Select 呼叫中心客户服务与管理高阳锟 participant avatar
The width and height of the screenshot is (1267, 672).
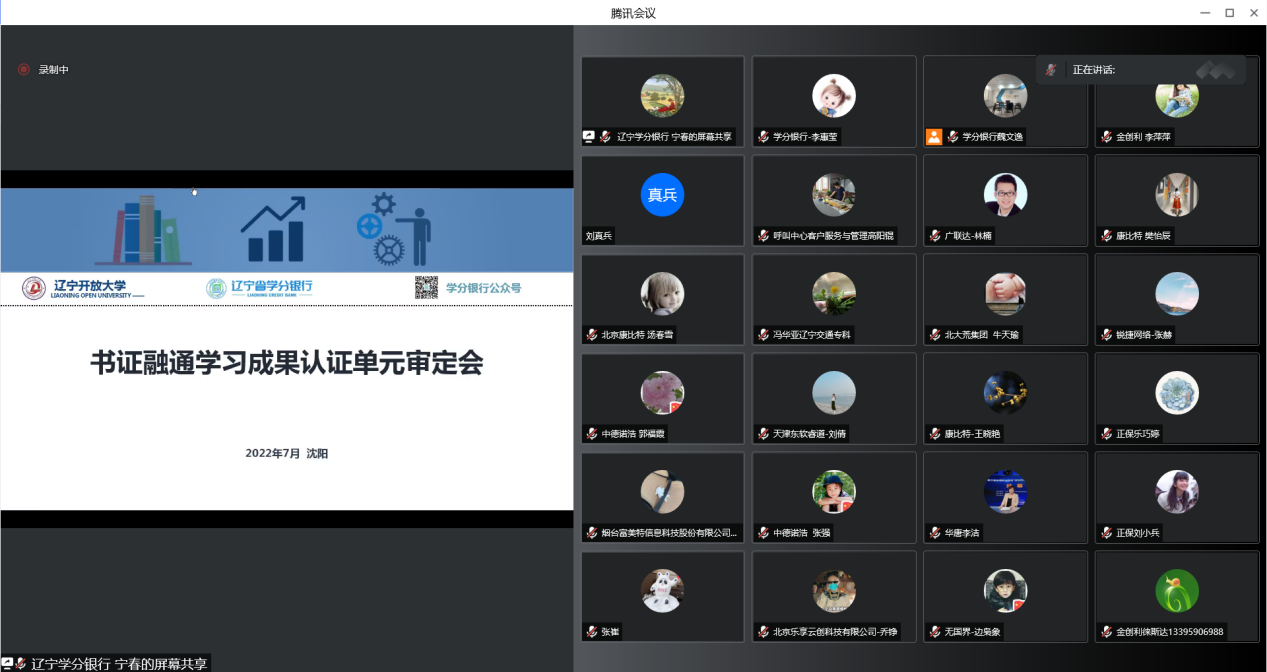click(833, 195)
